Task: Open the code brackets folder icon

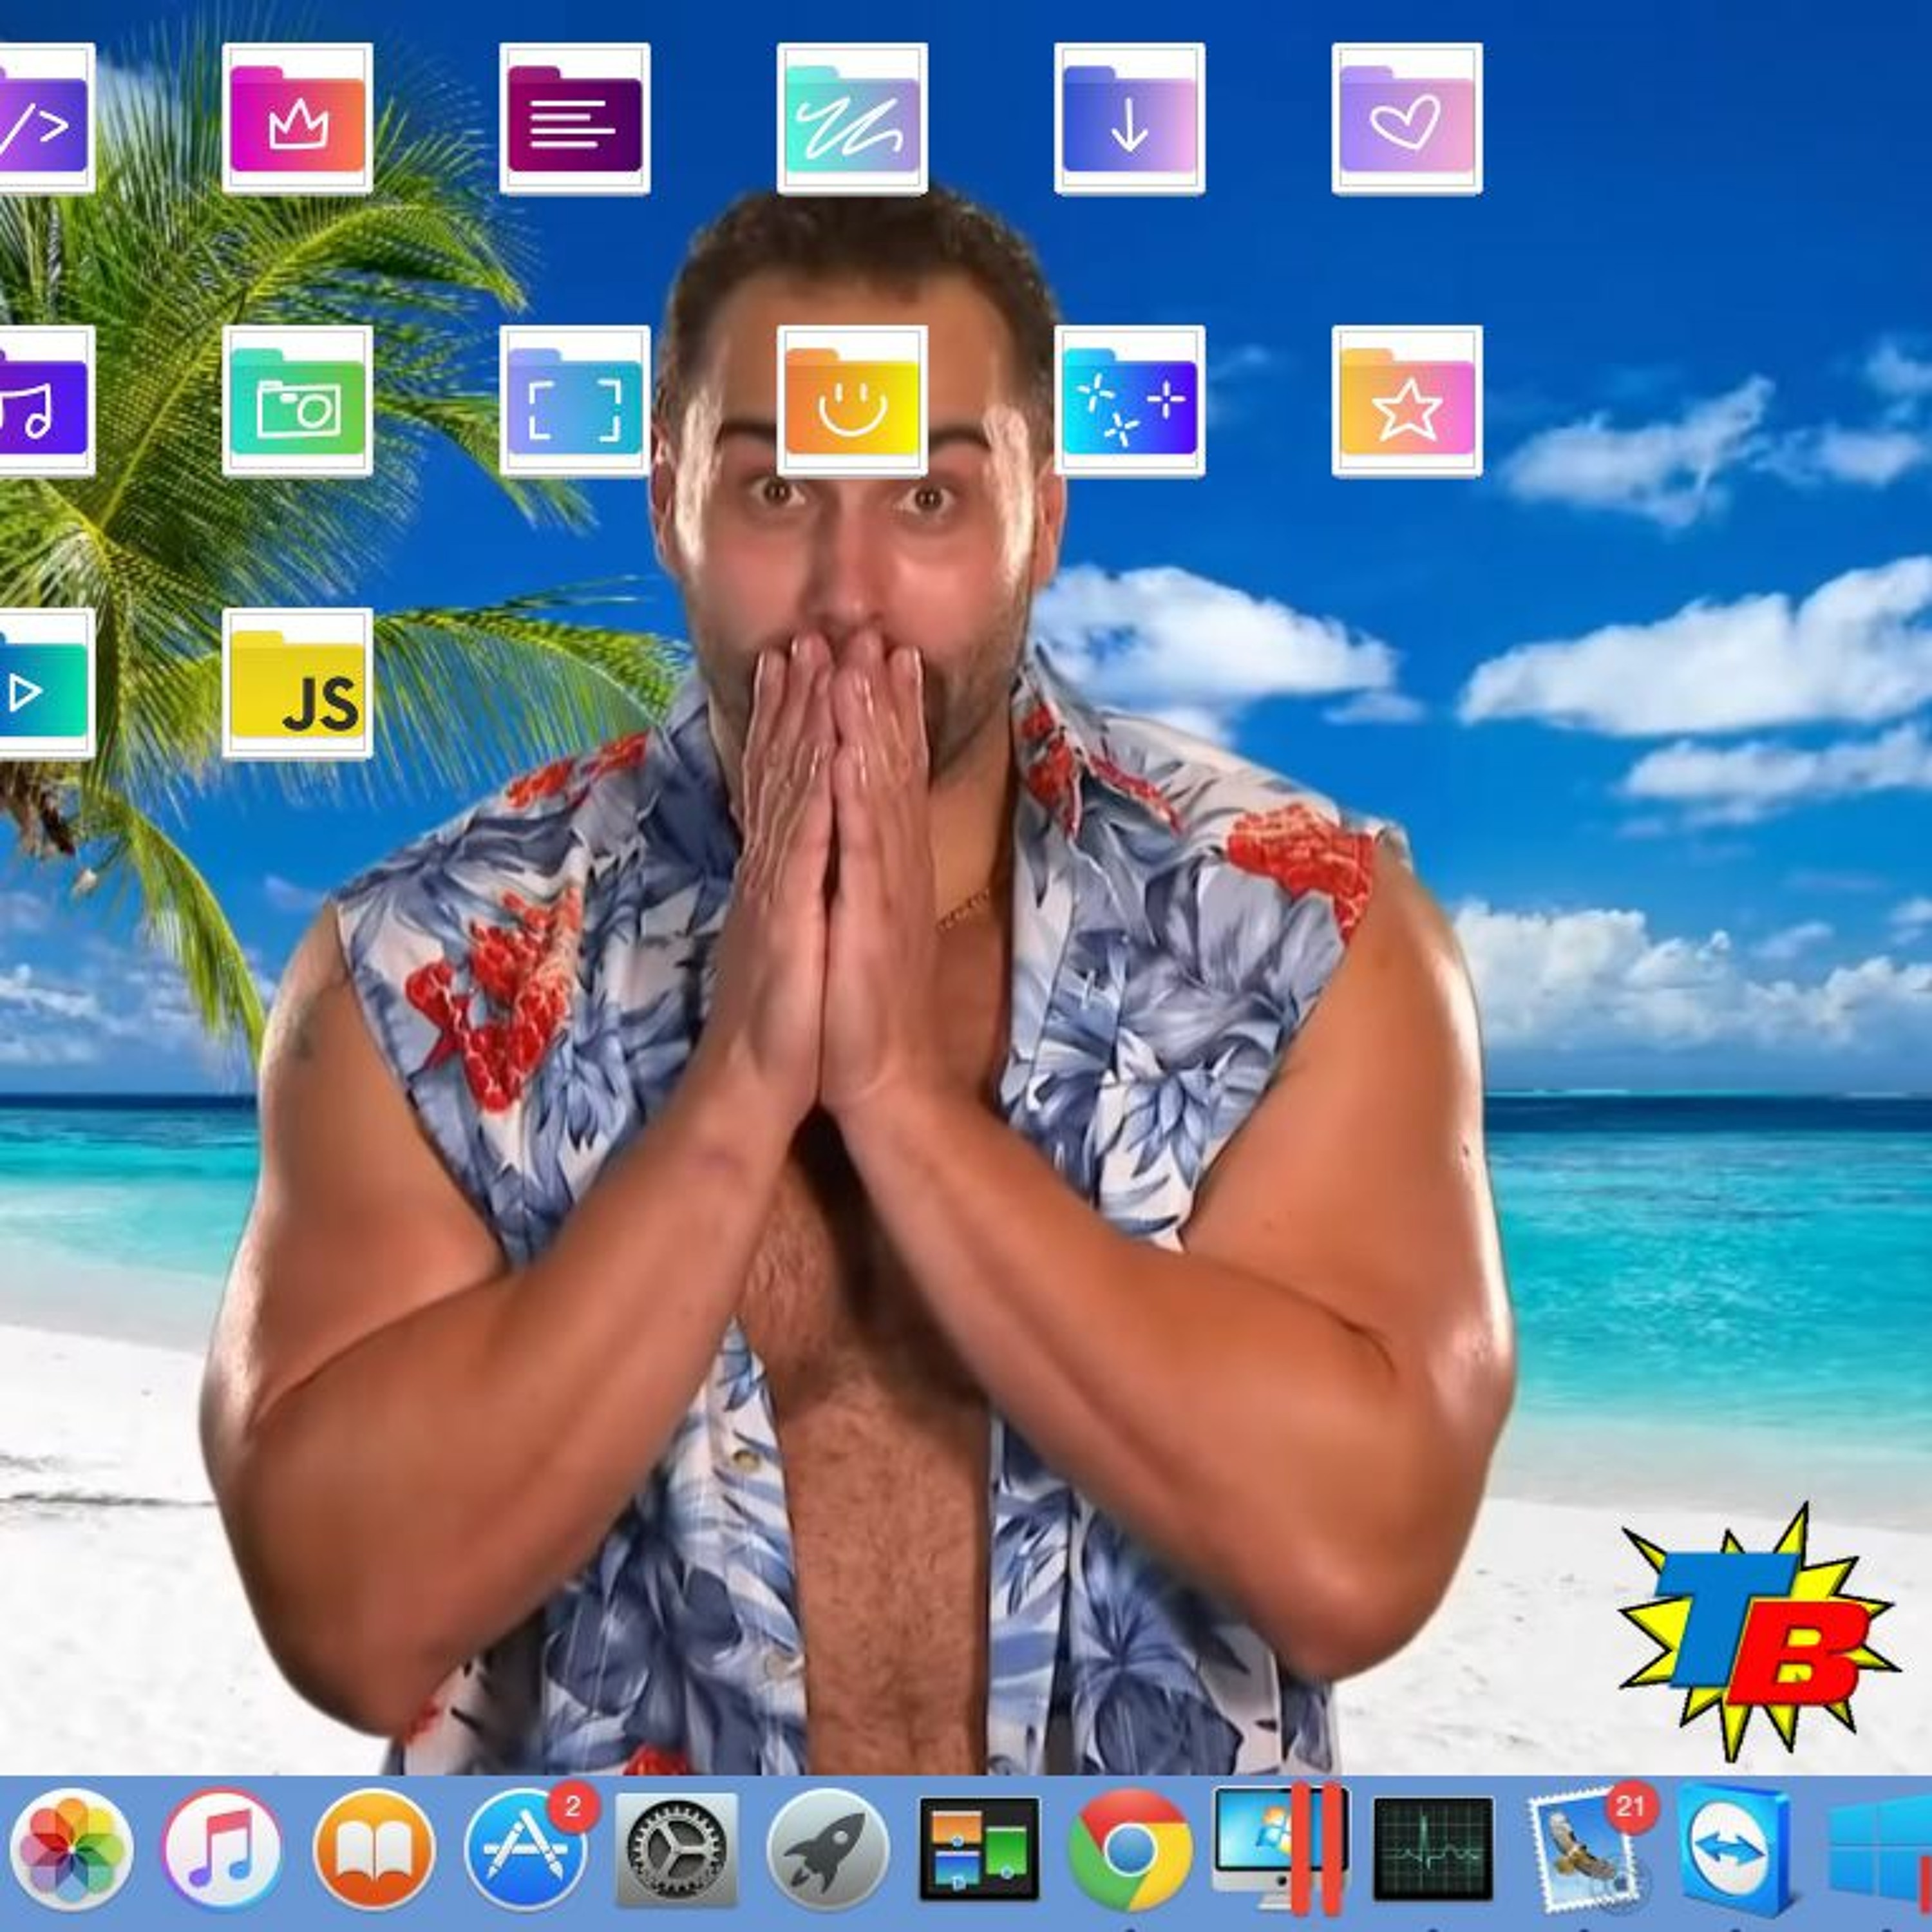Action: tap(46, 118)
